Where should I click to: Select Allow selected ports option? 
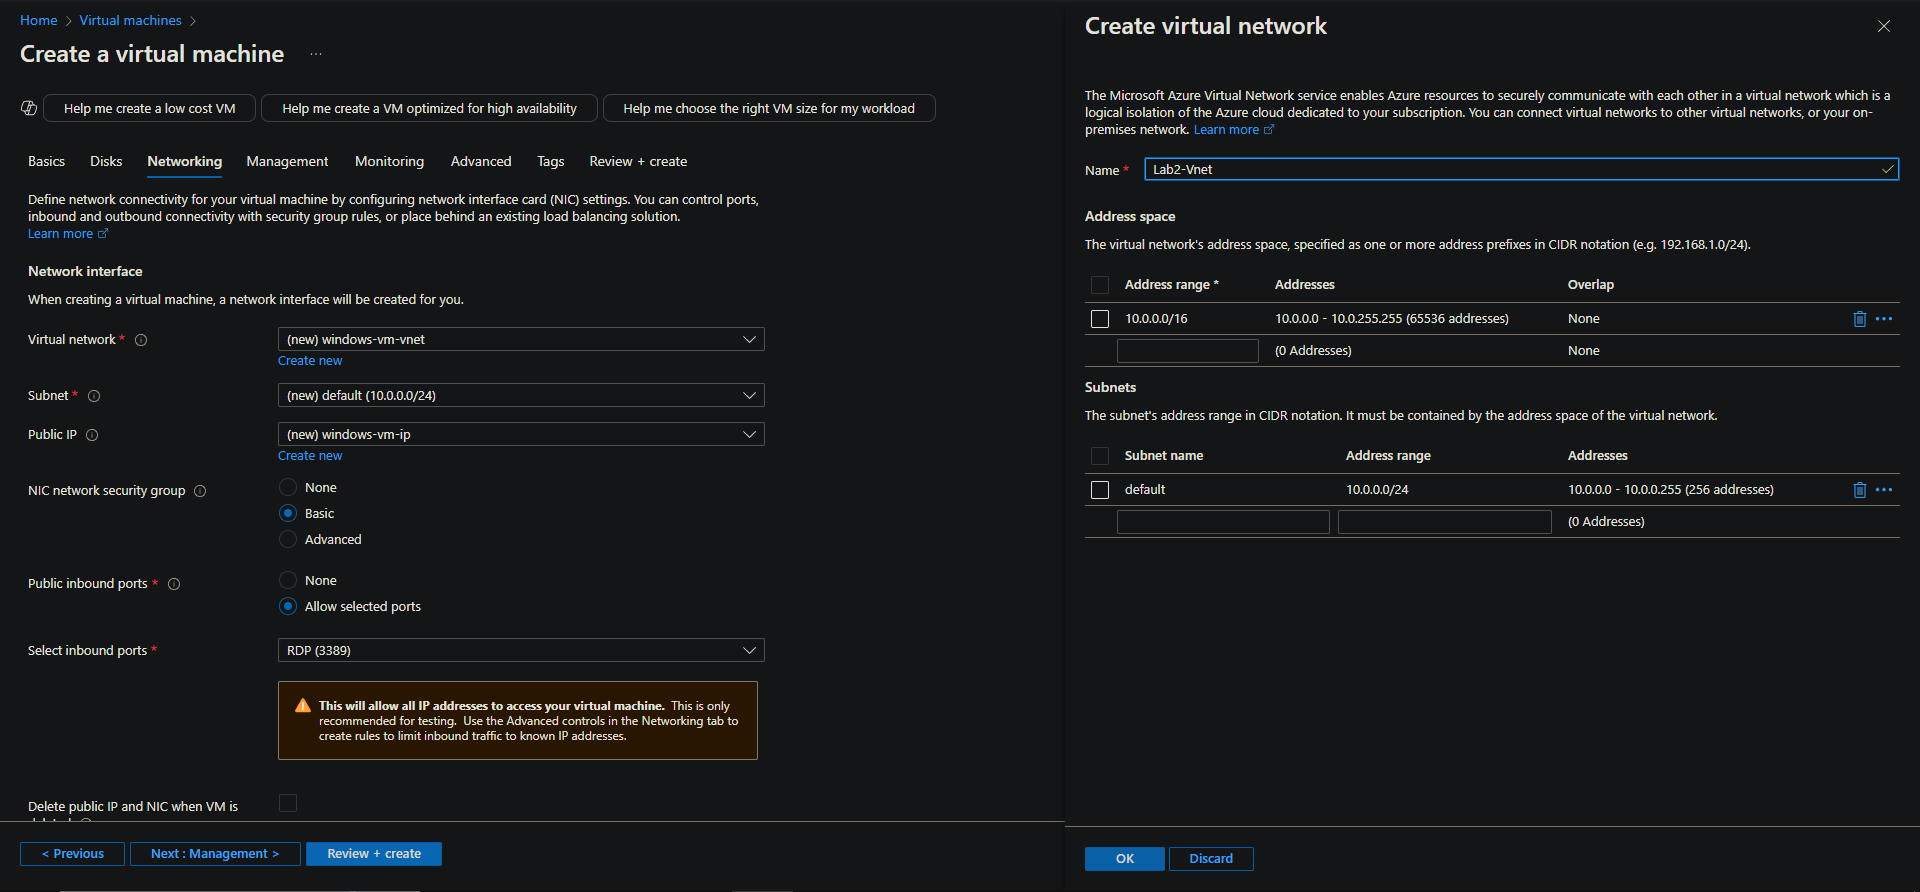(x=288, y=606)
